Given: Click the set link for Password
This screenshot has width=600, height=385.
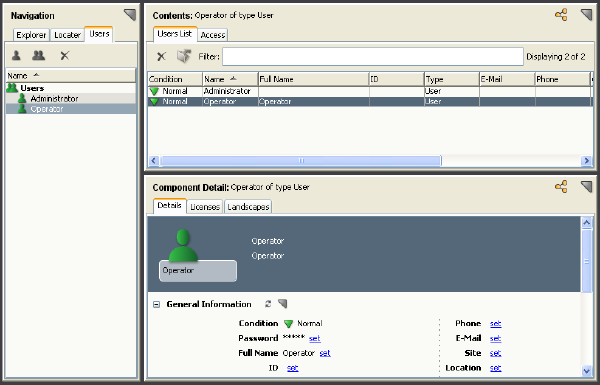Looking at the screenshot, I should (315, 338).
